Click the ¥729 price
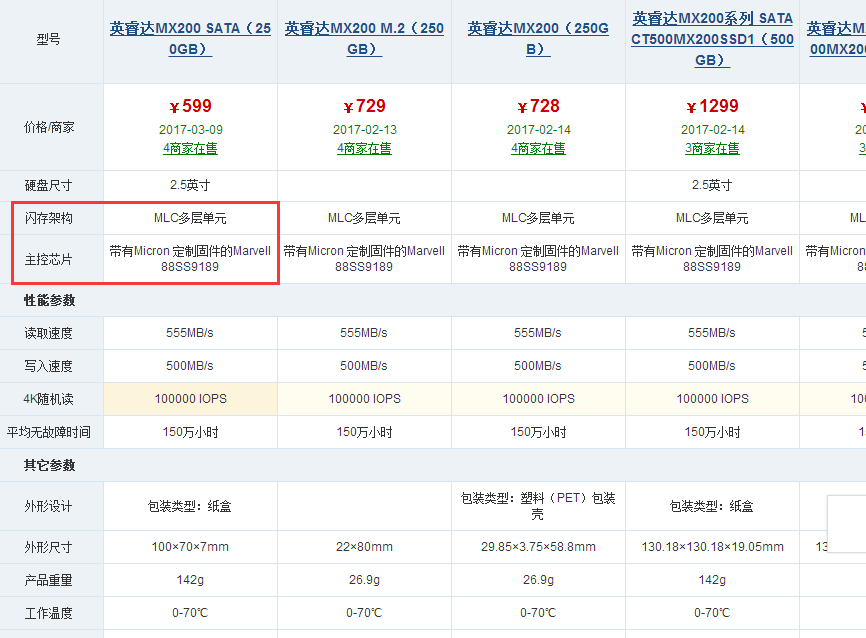Screen dimensions: 866x638 [364, 106]
